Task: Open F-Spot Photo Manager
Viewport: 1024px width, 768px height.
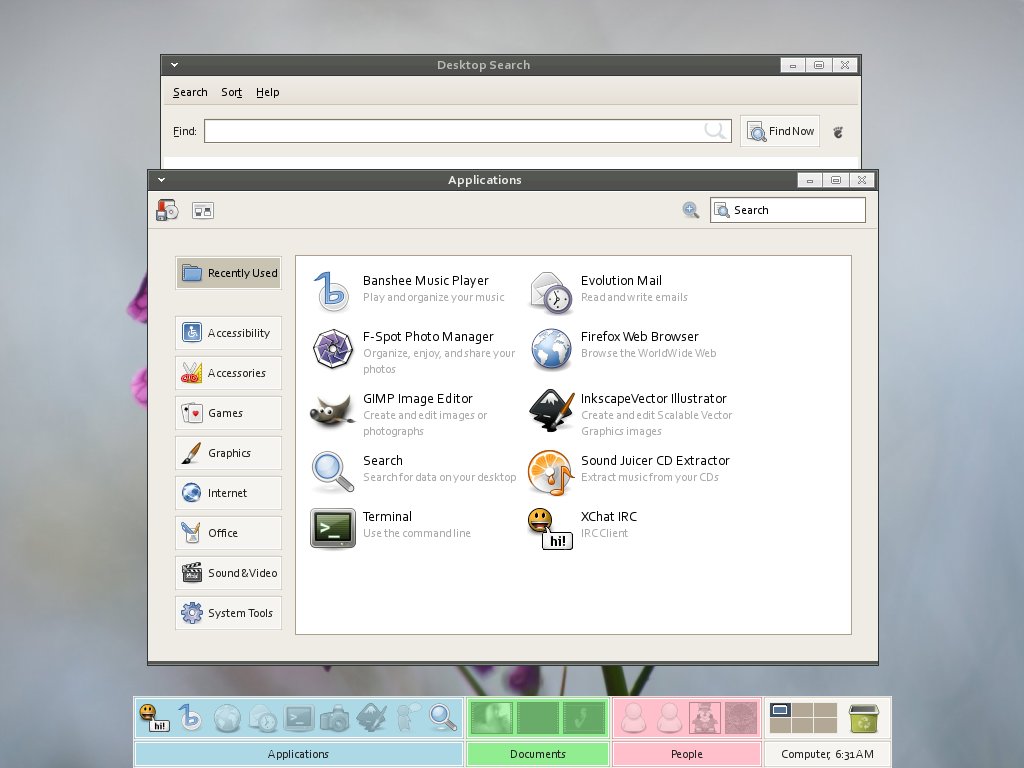Action: point(413,351)
